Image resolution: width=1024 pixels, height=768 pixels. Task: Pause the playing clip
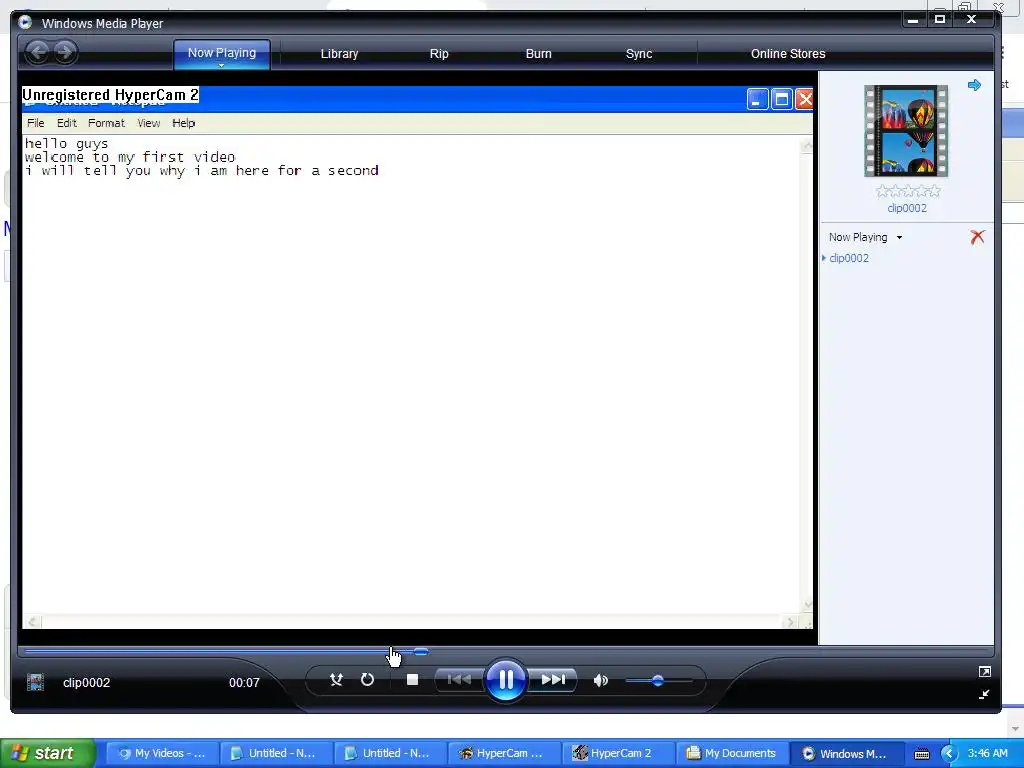(506, 680)
